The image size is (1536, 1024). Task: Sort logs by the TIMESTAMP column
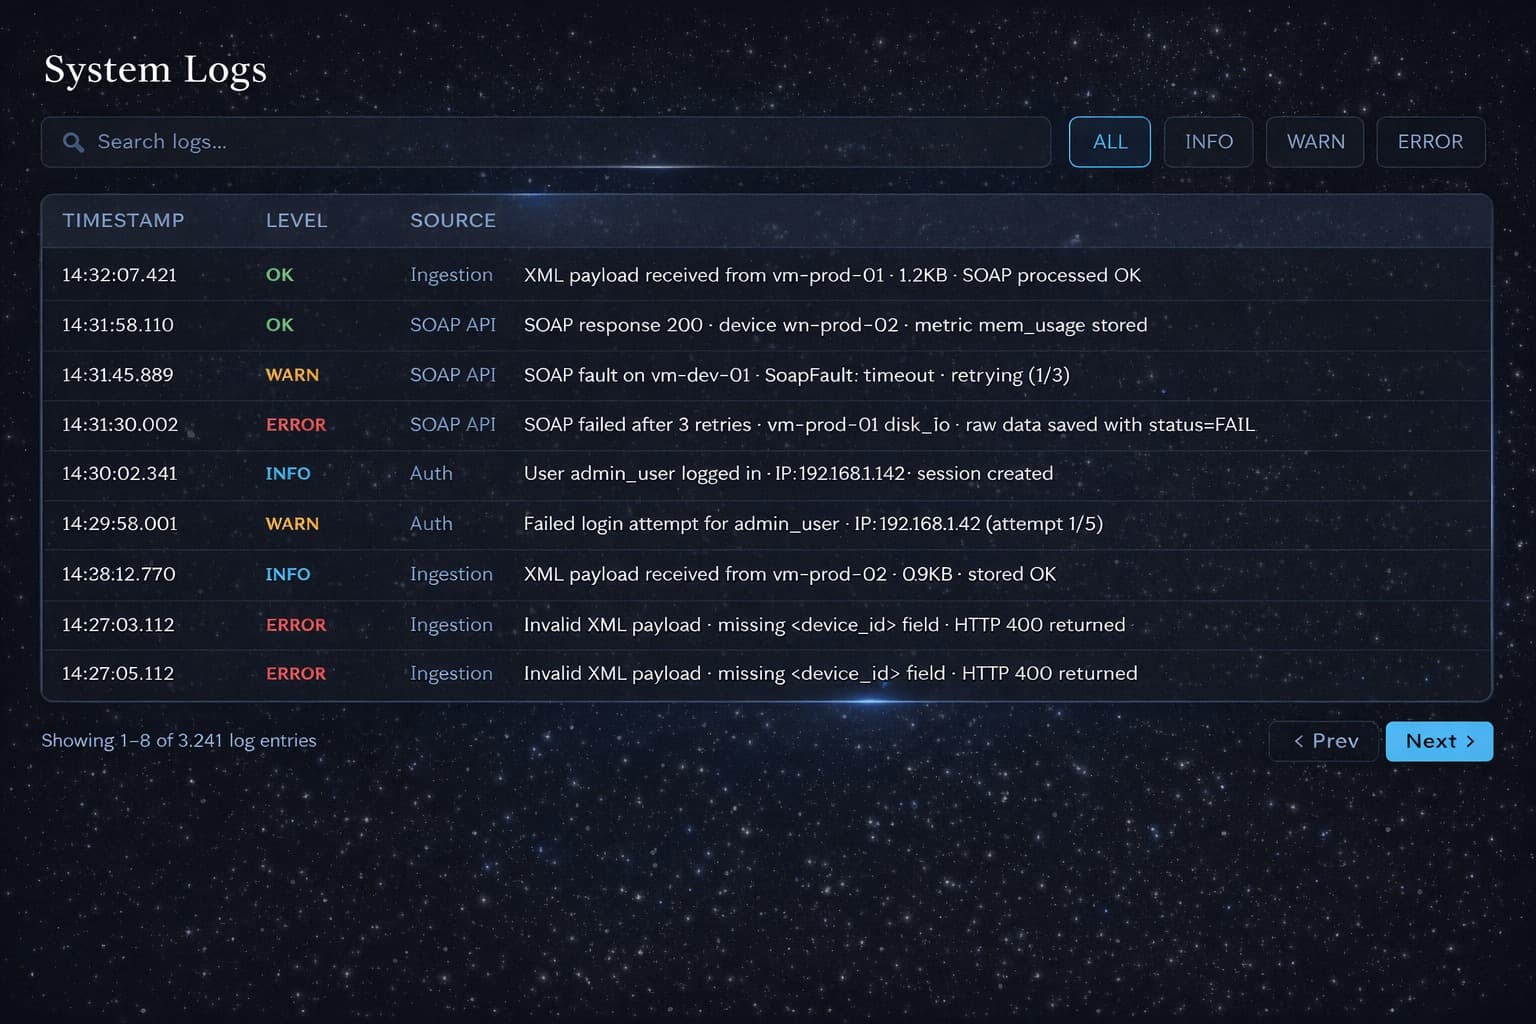pos(124,221)
